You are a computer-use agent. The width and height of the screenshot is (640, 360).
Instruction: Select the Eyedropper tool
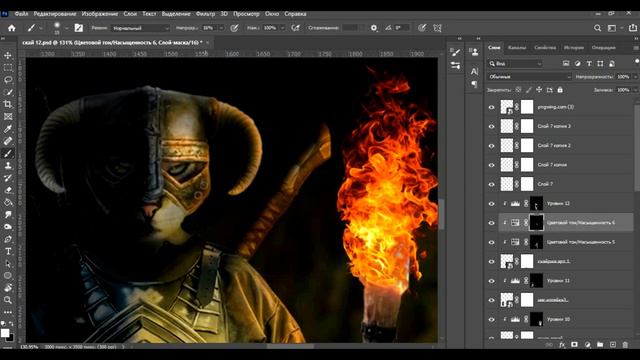pyautogui.click(x=8, y=129)
